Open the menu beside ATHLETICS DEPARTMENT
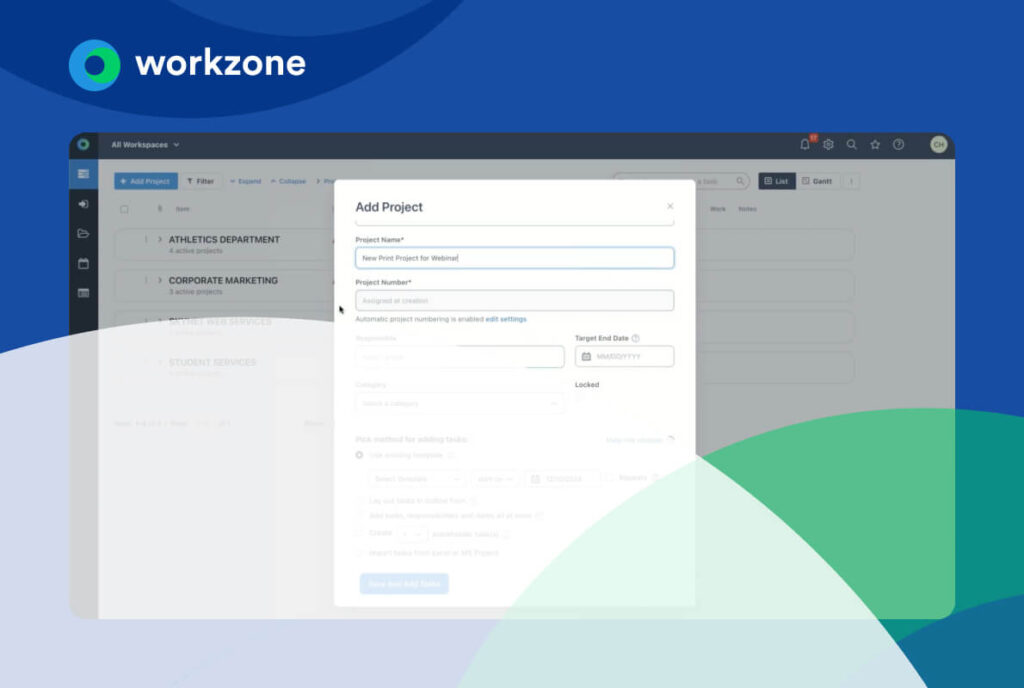The image size is (1024, 688). click(146, 240)
